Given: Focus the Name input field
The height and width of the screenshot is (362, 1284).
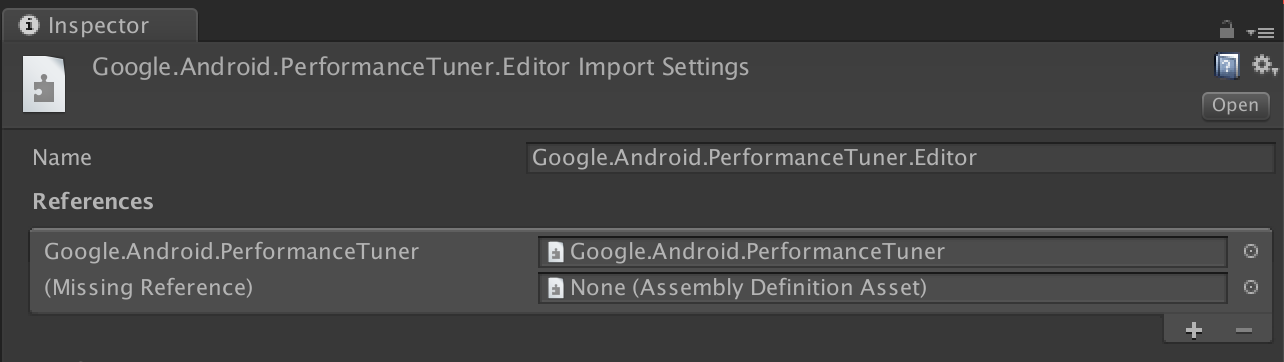Looking at the screenshot, I should [901, 158].
